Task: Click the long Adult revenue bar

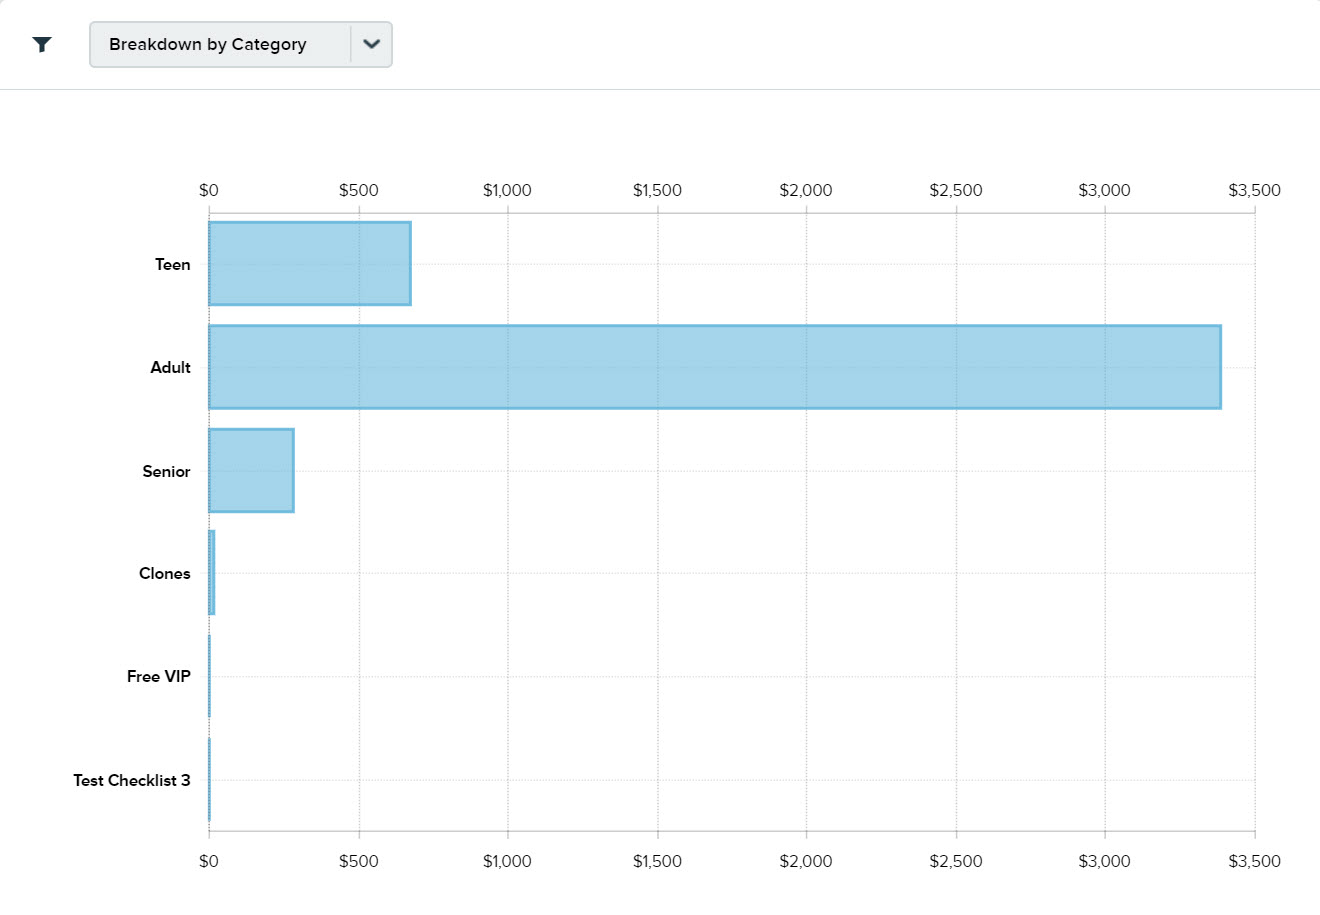Action: click(714, 367)
